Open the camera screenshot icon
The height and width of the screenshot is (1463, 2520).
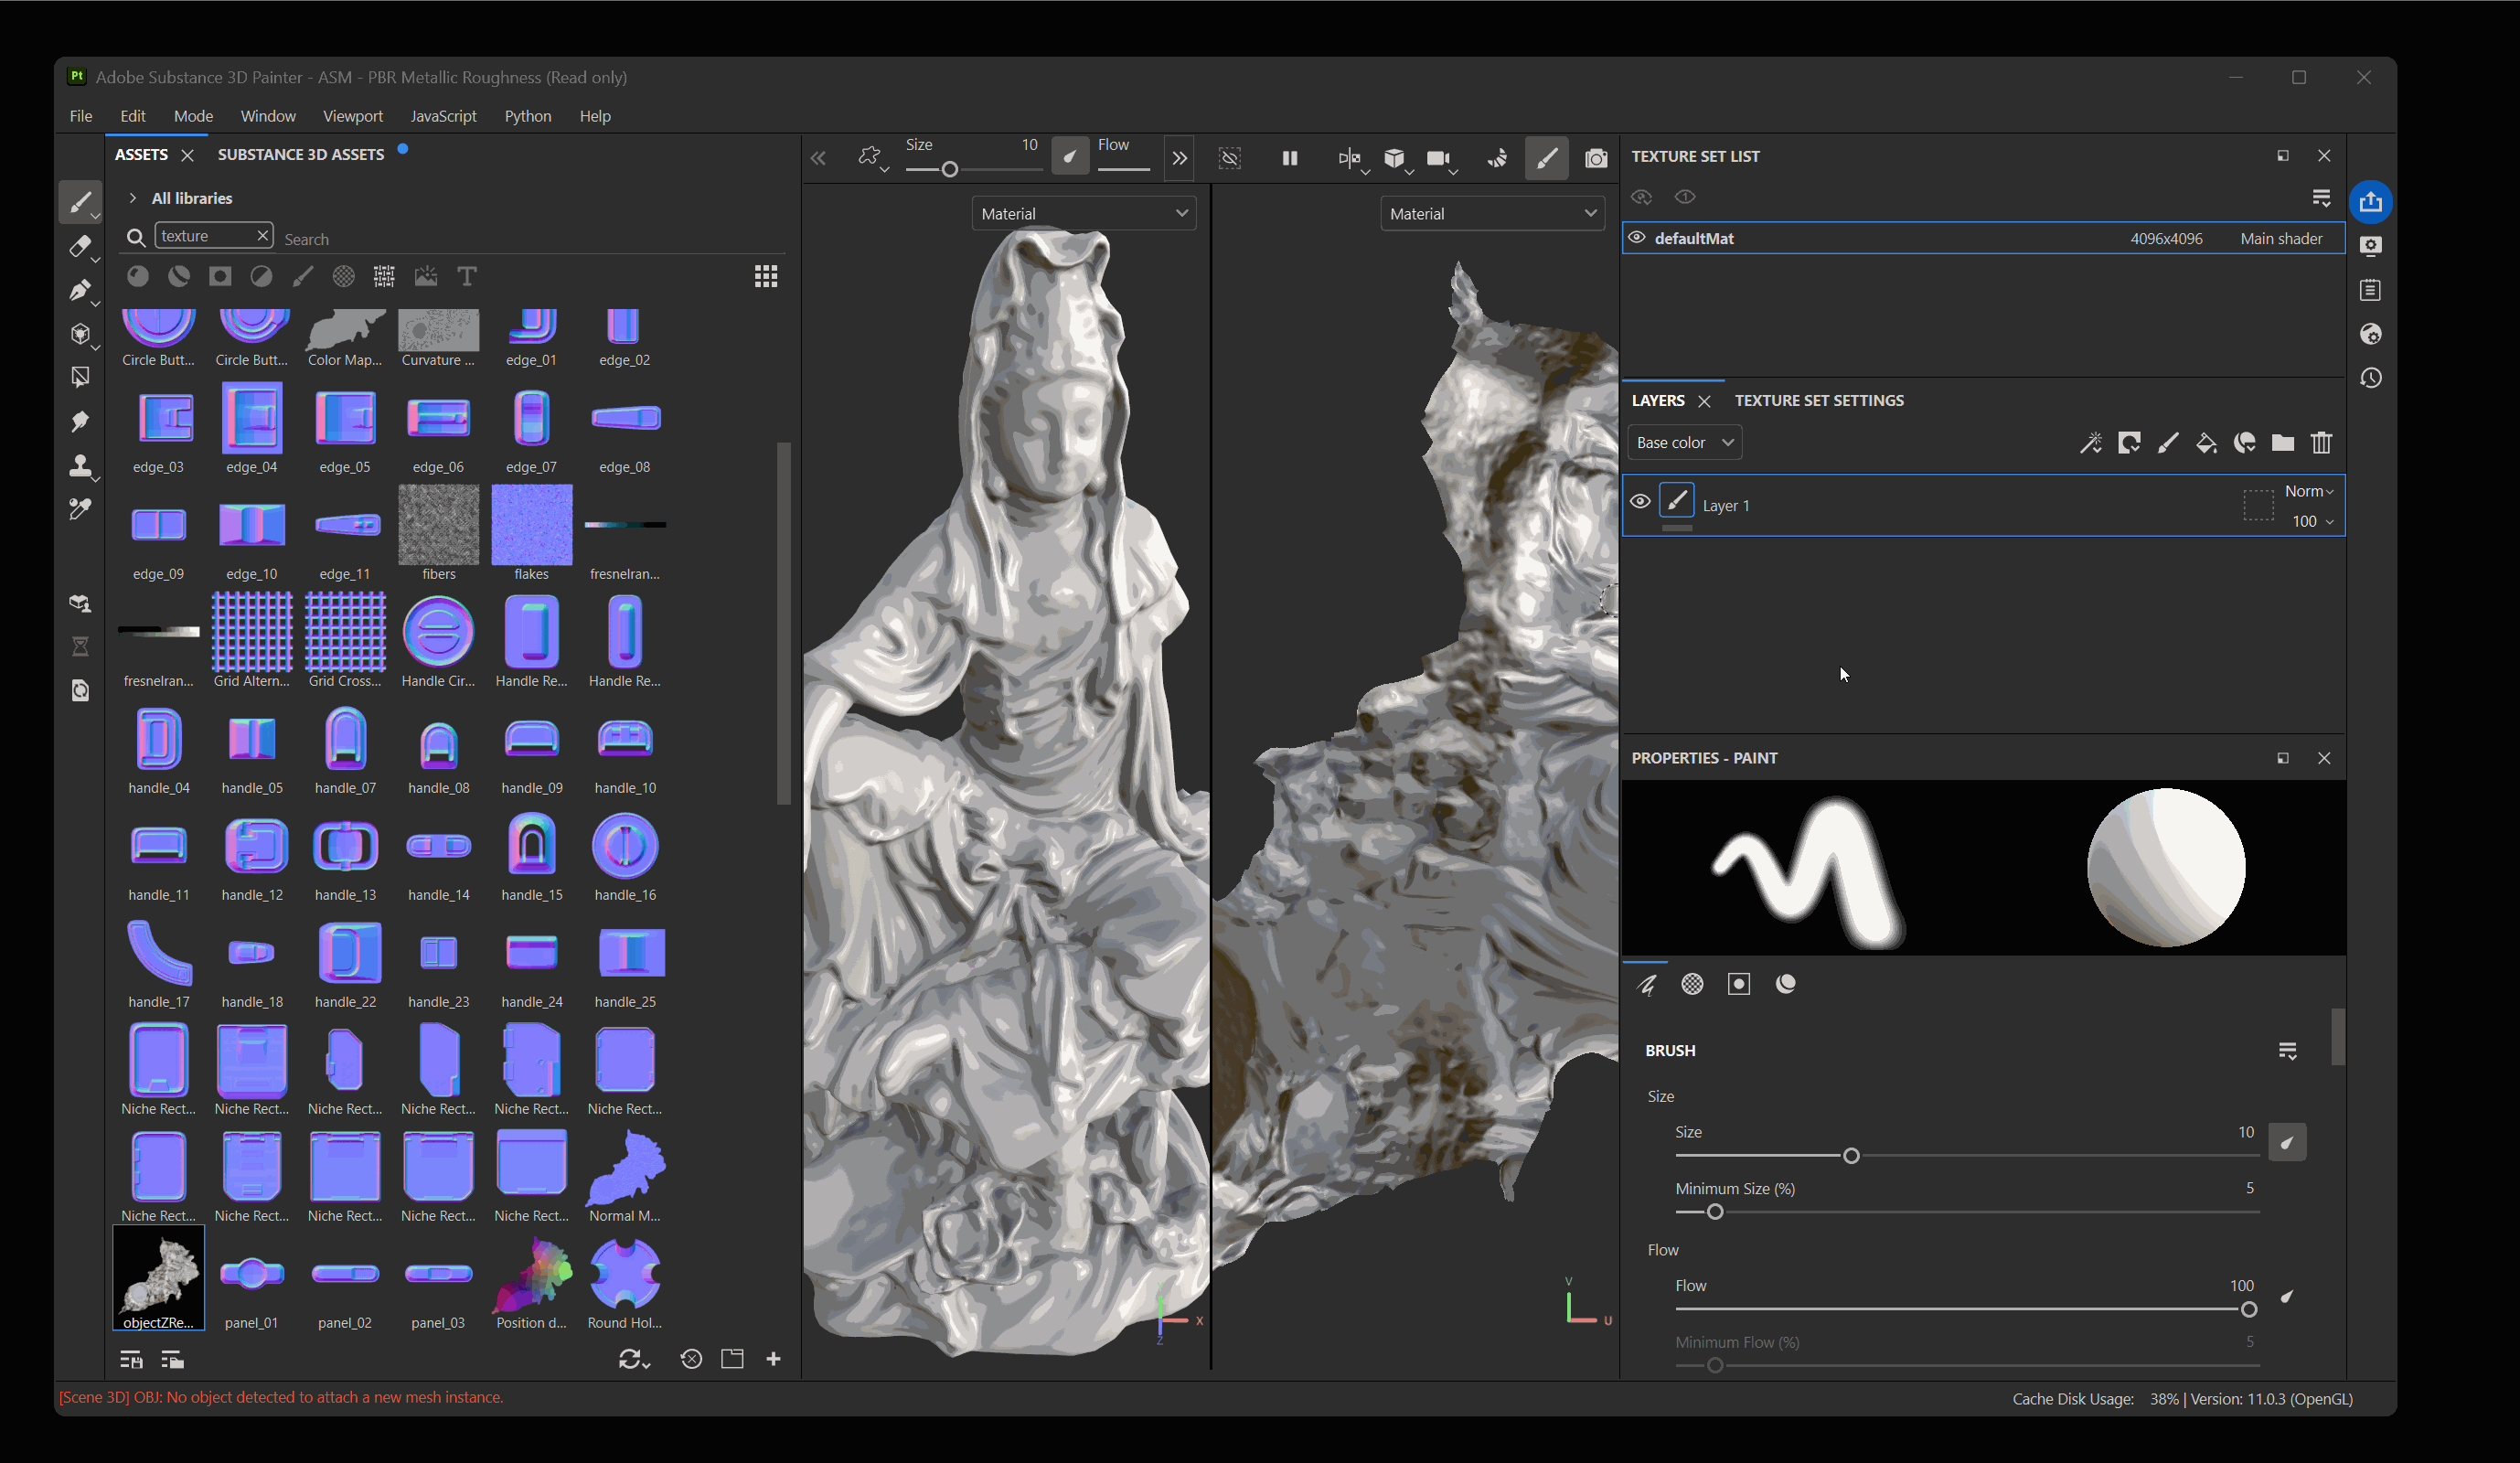click(x=1596, y=158)
